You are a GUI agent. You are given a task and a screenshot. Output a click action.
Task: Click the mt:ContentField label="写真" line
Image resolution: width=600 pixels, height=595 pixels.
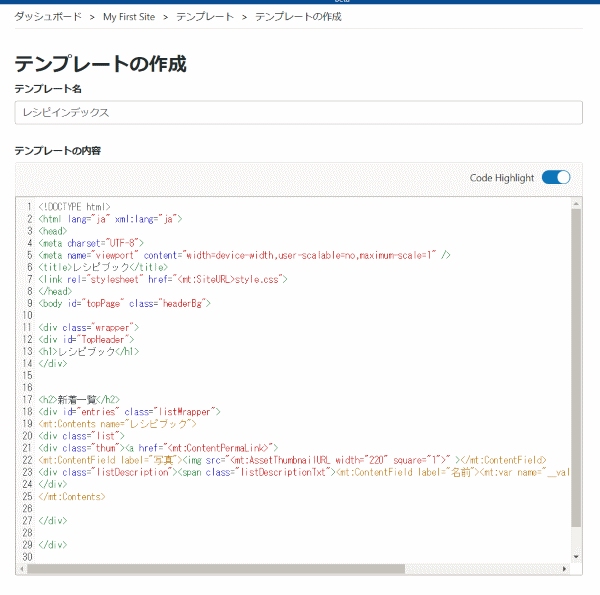(292, 460)
